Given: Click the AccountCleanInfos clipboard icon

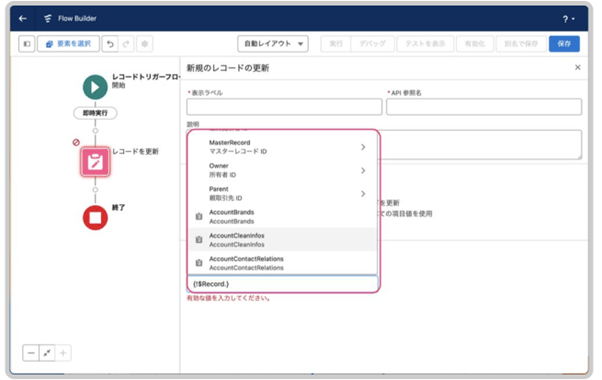Looking at the screenshot, I should (199, 240).
